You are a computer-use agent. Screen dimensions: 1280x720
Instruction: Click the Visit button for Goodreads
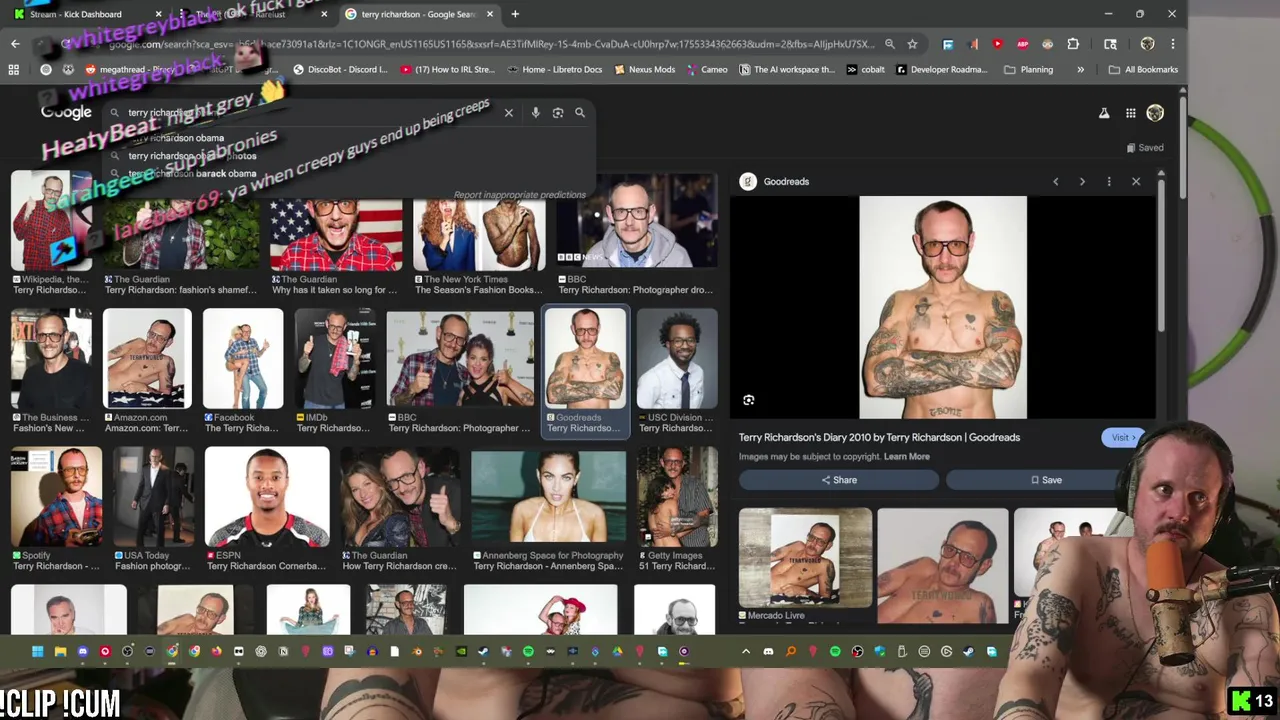[1123, 438]
